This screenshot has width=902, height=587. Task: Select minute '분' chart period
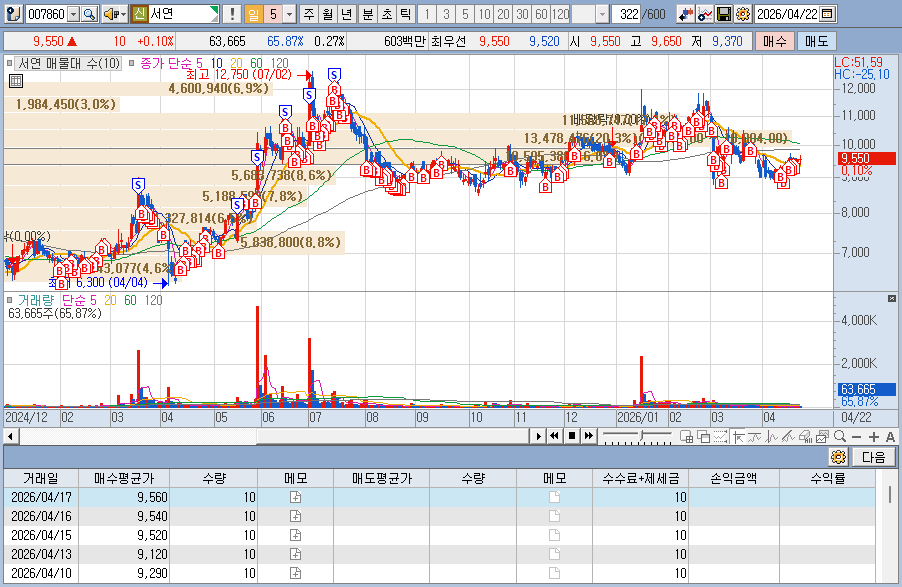point(367,14)
